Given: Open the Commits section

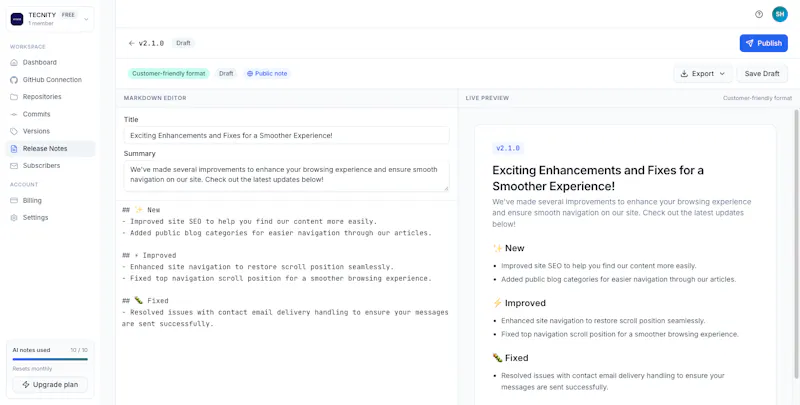Looking at the screenshot, I should point(36,114).
